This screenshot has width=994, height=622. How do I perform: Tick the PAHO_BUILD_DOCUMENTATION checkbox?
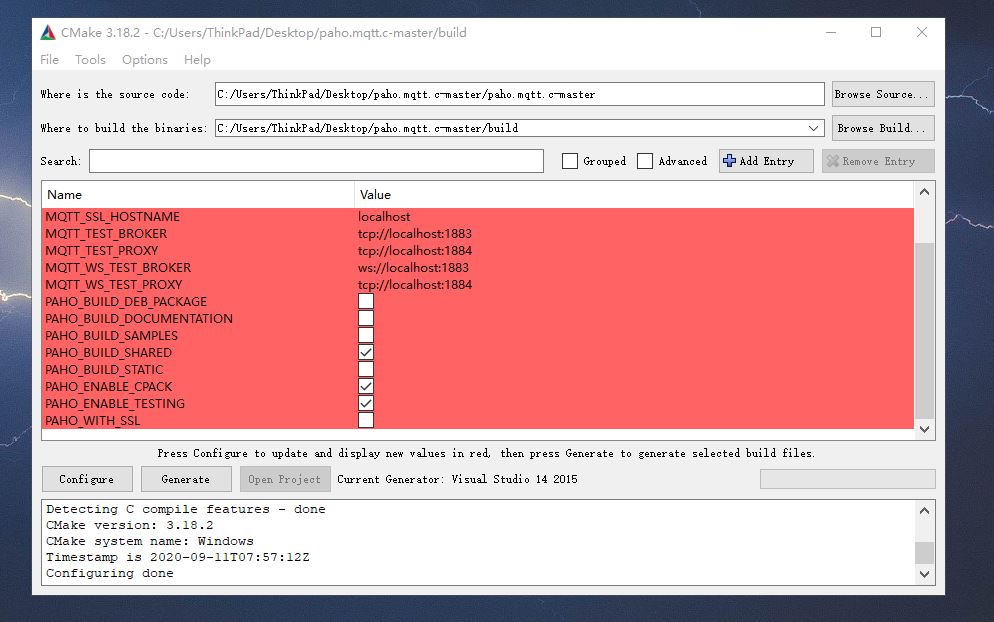tap(366, 318)
